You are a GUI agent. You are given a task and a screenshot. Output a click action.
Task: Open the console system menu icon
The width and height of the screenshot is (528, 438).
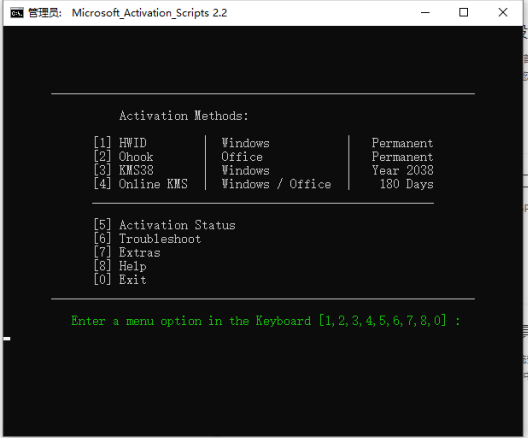[x=17, y=13]
